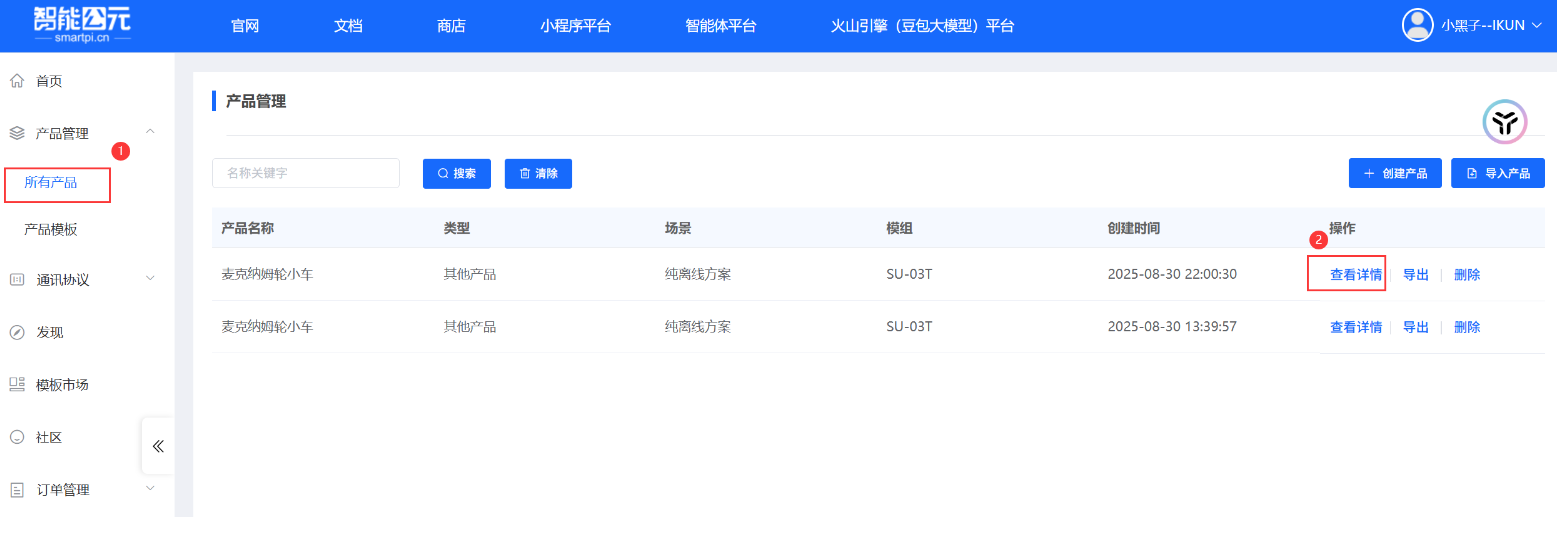Collapse the 产品管理 menu chevron

[x=150, y=131]
